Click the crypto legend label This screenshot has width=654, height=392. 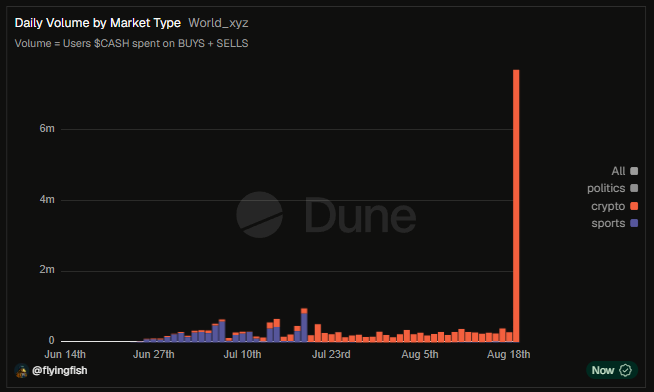point(608,206)
